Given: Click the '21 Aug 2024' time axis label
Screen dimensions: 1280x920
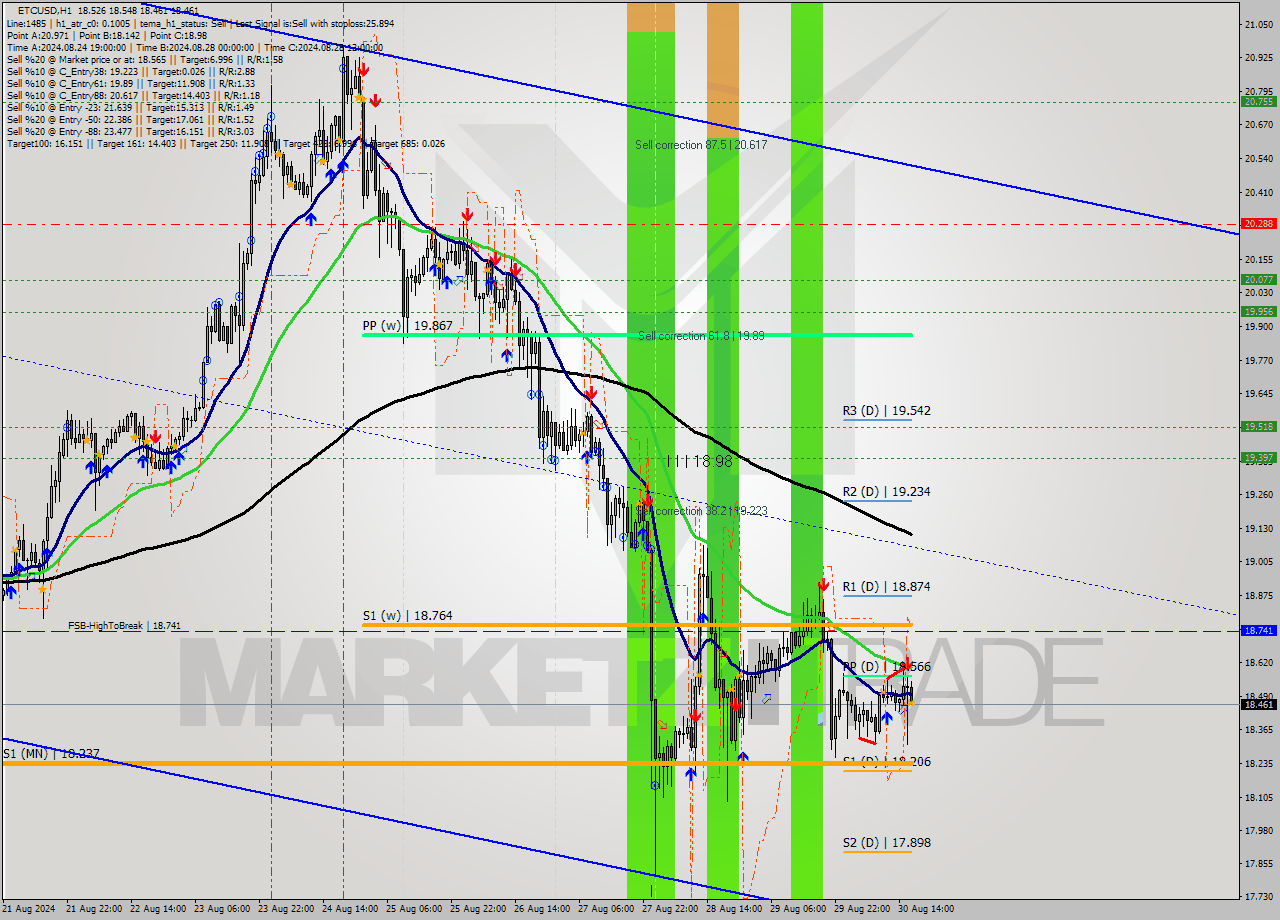Looking at the screenshot, I should pos(31,909).
